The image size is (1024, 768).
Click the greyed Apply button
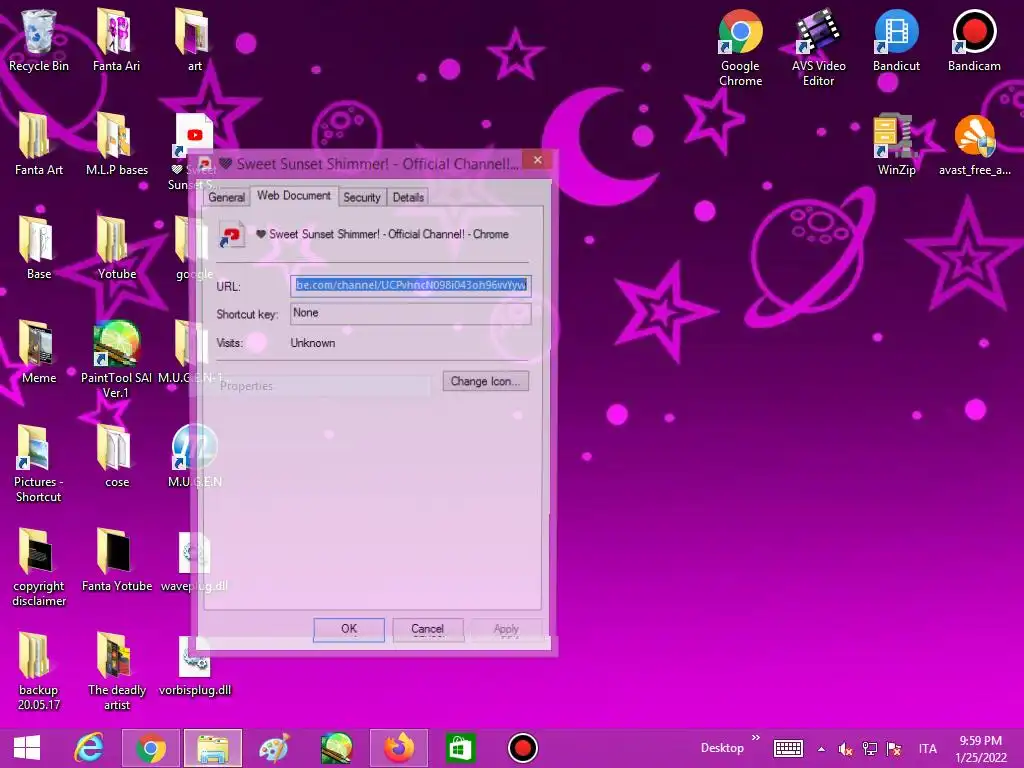tap(506, 629)
